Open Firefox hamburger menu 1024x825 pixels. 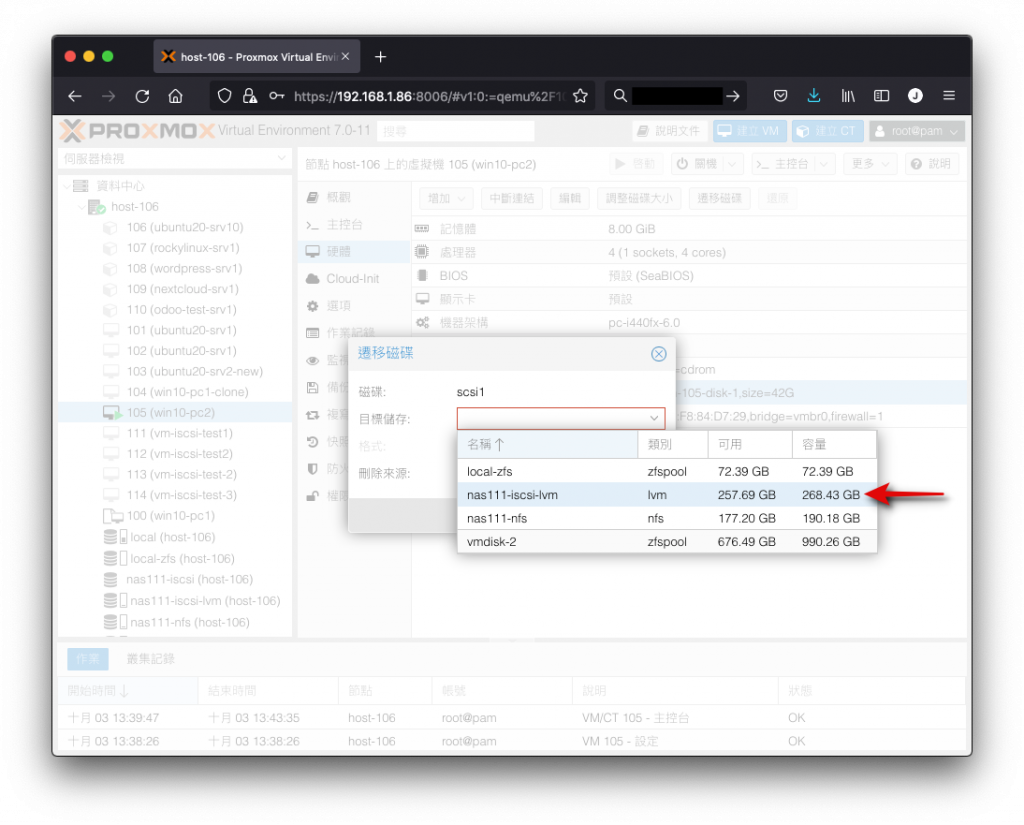(949, 96)
